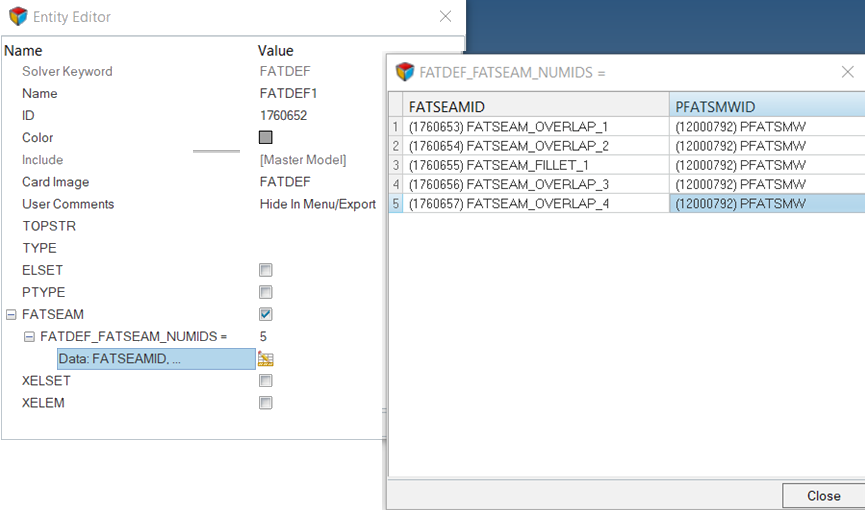Click the FATSEAMID column header
865x510 pixels.
coord(535,105)
